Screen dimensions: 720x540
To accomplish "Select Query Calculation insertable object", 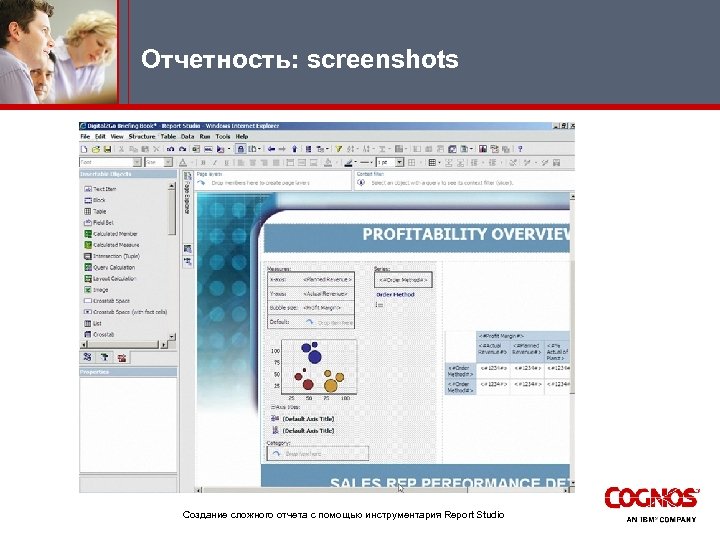I will point(110,267).
